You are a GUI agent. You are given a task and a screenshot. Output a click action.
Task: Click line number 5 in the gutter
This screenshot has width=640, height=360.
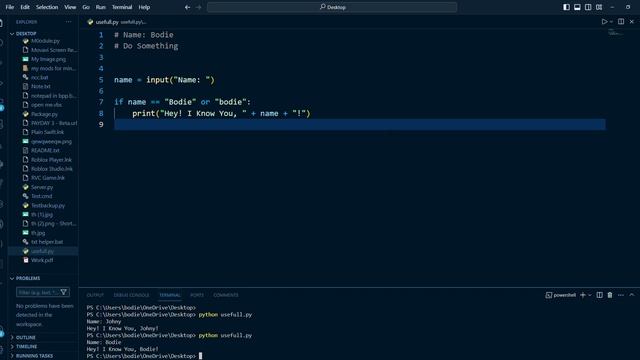click(x=101, y=80)
